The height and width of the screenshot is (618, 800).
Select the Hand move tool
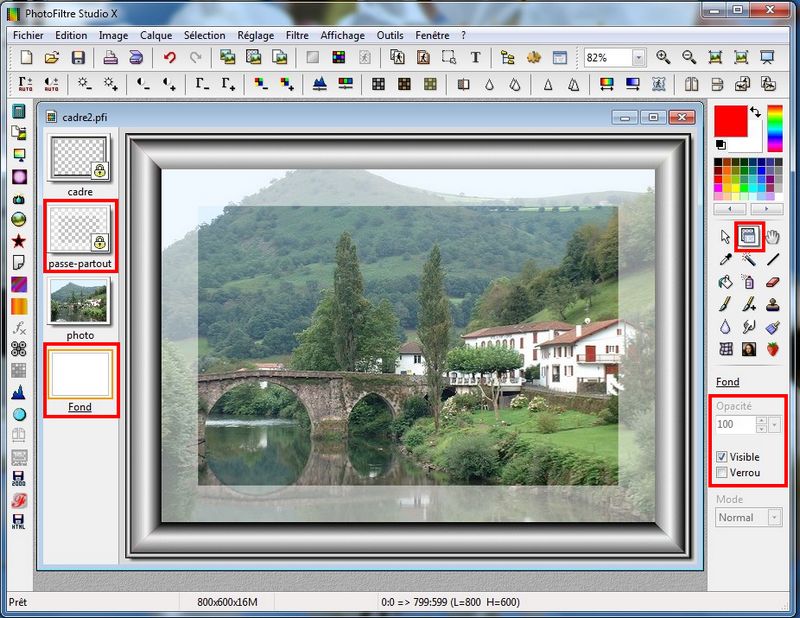pyautogui.click(x=773, y=237)
